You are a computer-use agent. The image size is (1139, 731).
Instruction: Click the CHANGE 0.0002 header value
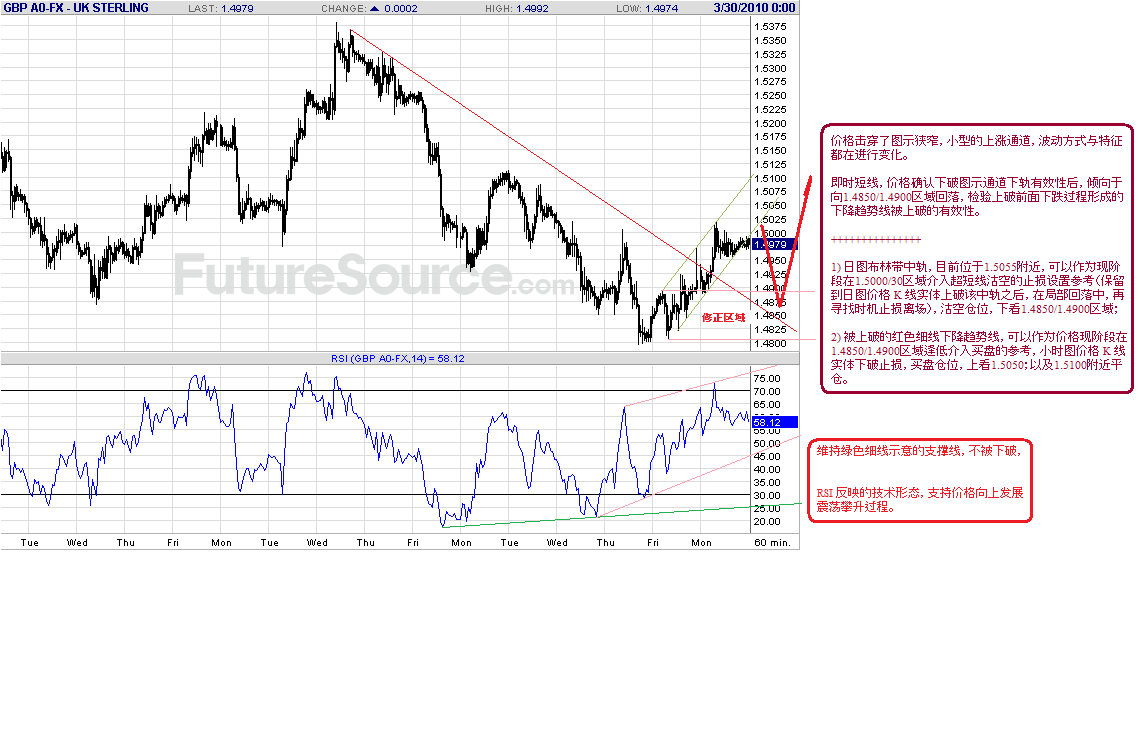point(370,9)
